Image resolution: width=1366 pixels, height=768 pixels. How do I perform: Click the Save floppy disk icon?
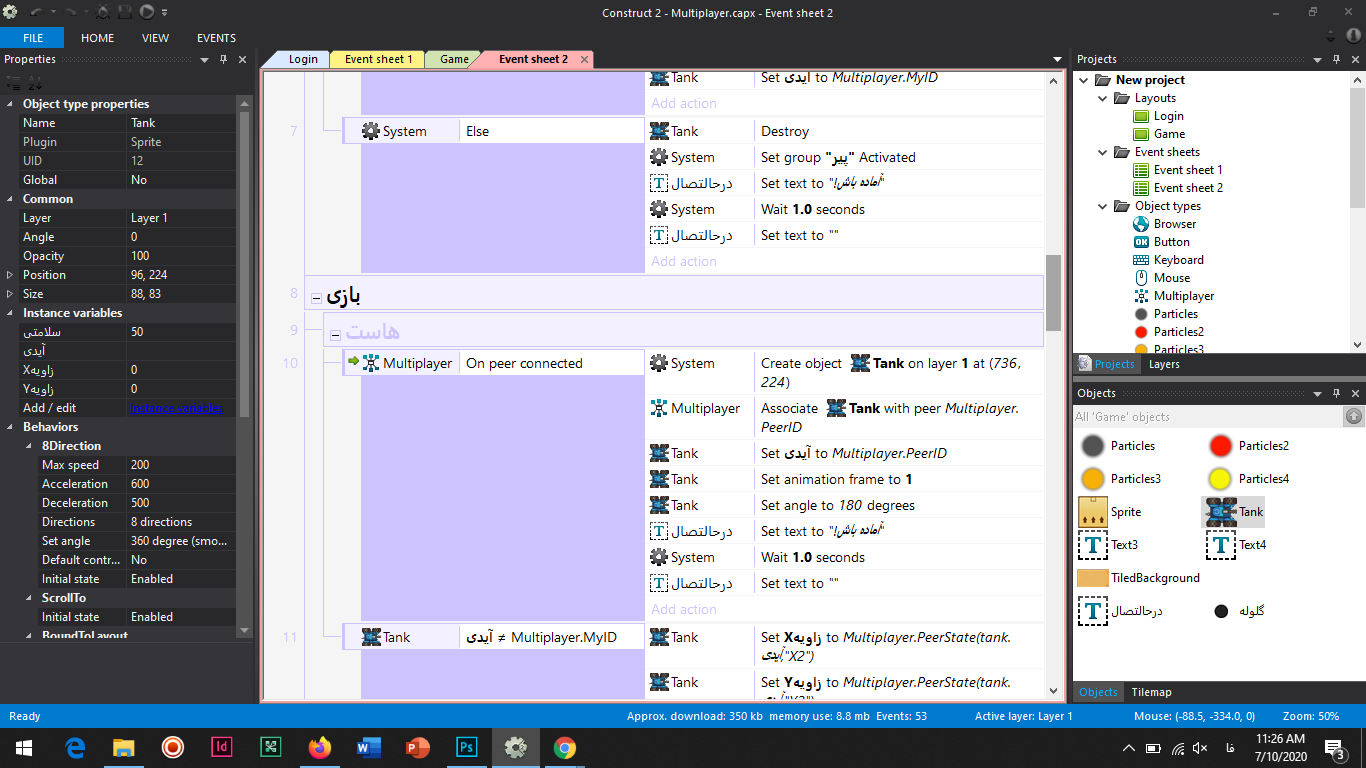(x=125, y=12)
